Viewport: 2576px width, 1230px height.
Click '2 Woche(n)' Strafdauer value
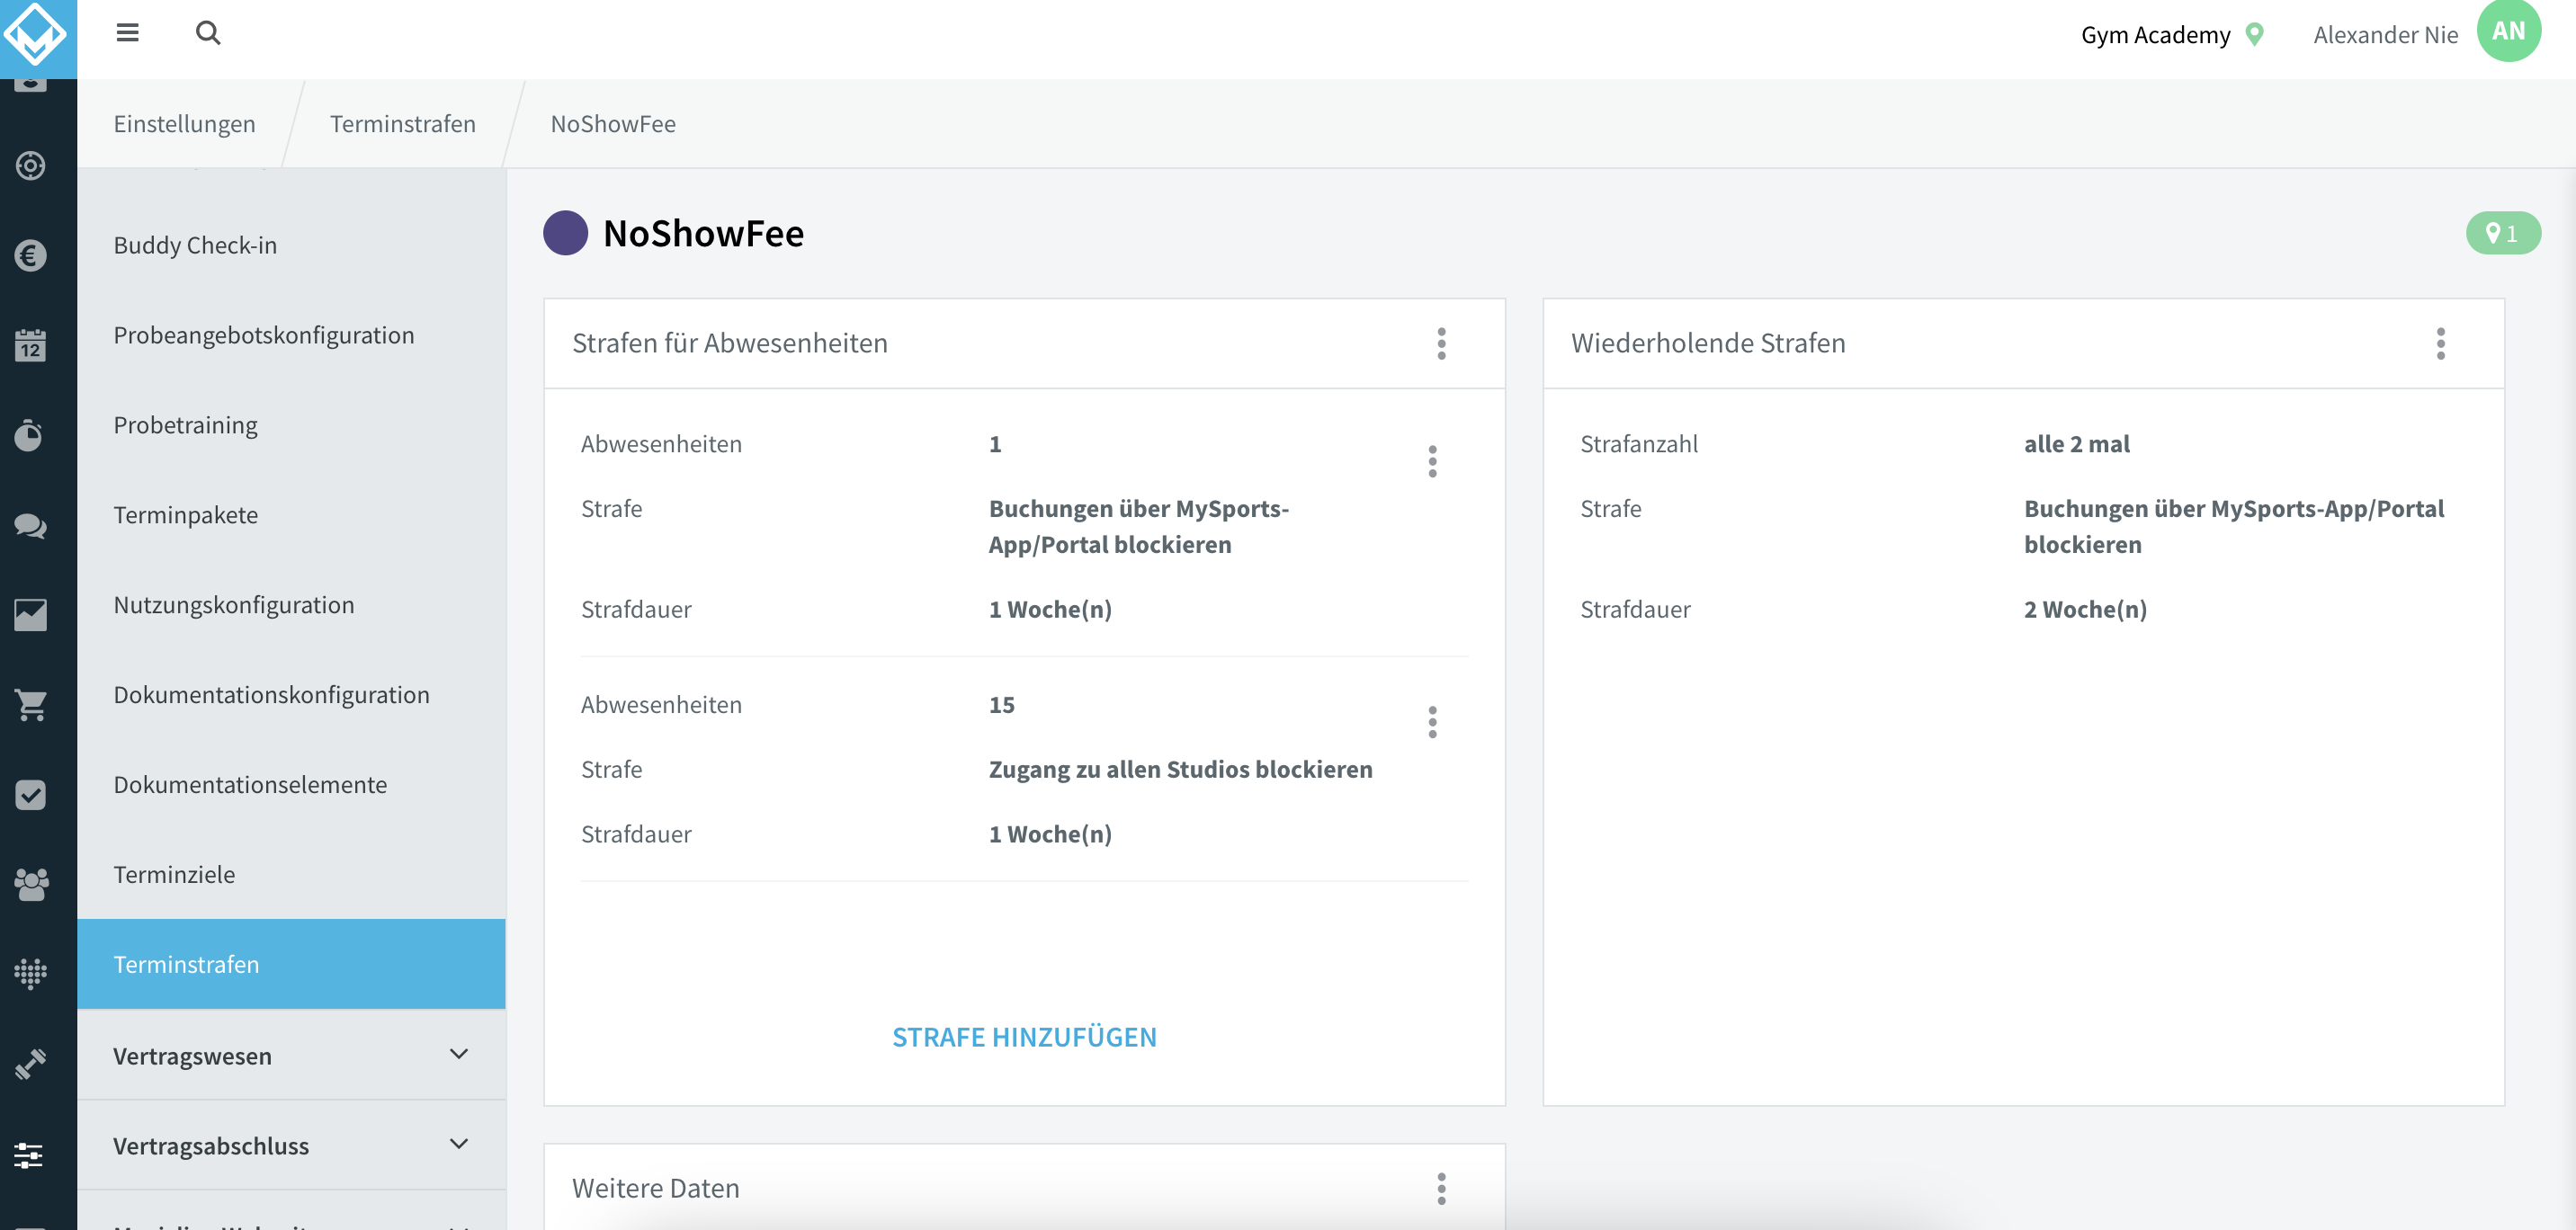coord(2085,609)
